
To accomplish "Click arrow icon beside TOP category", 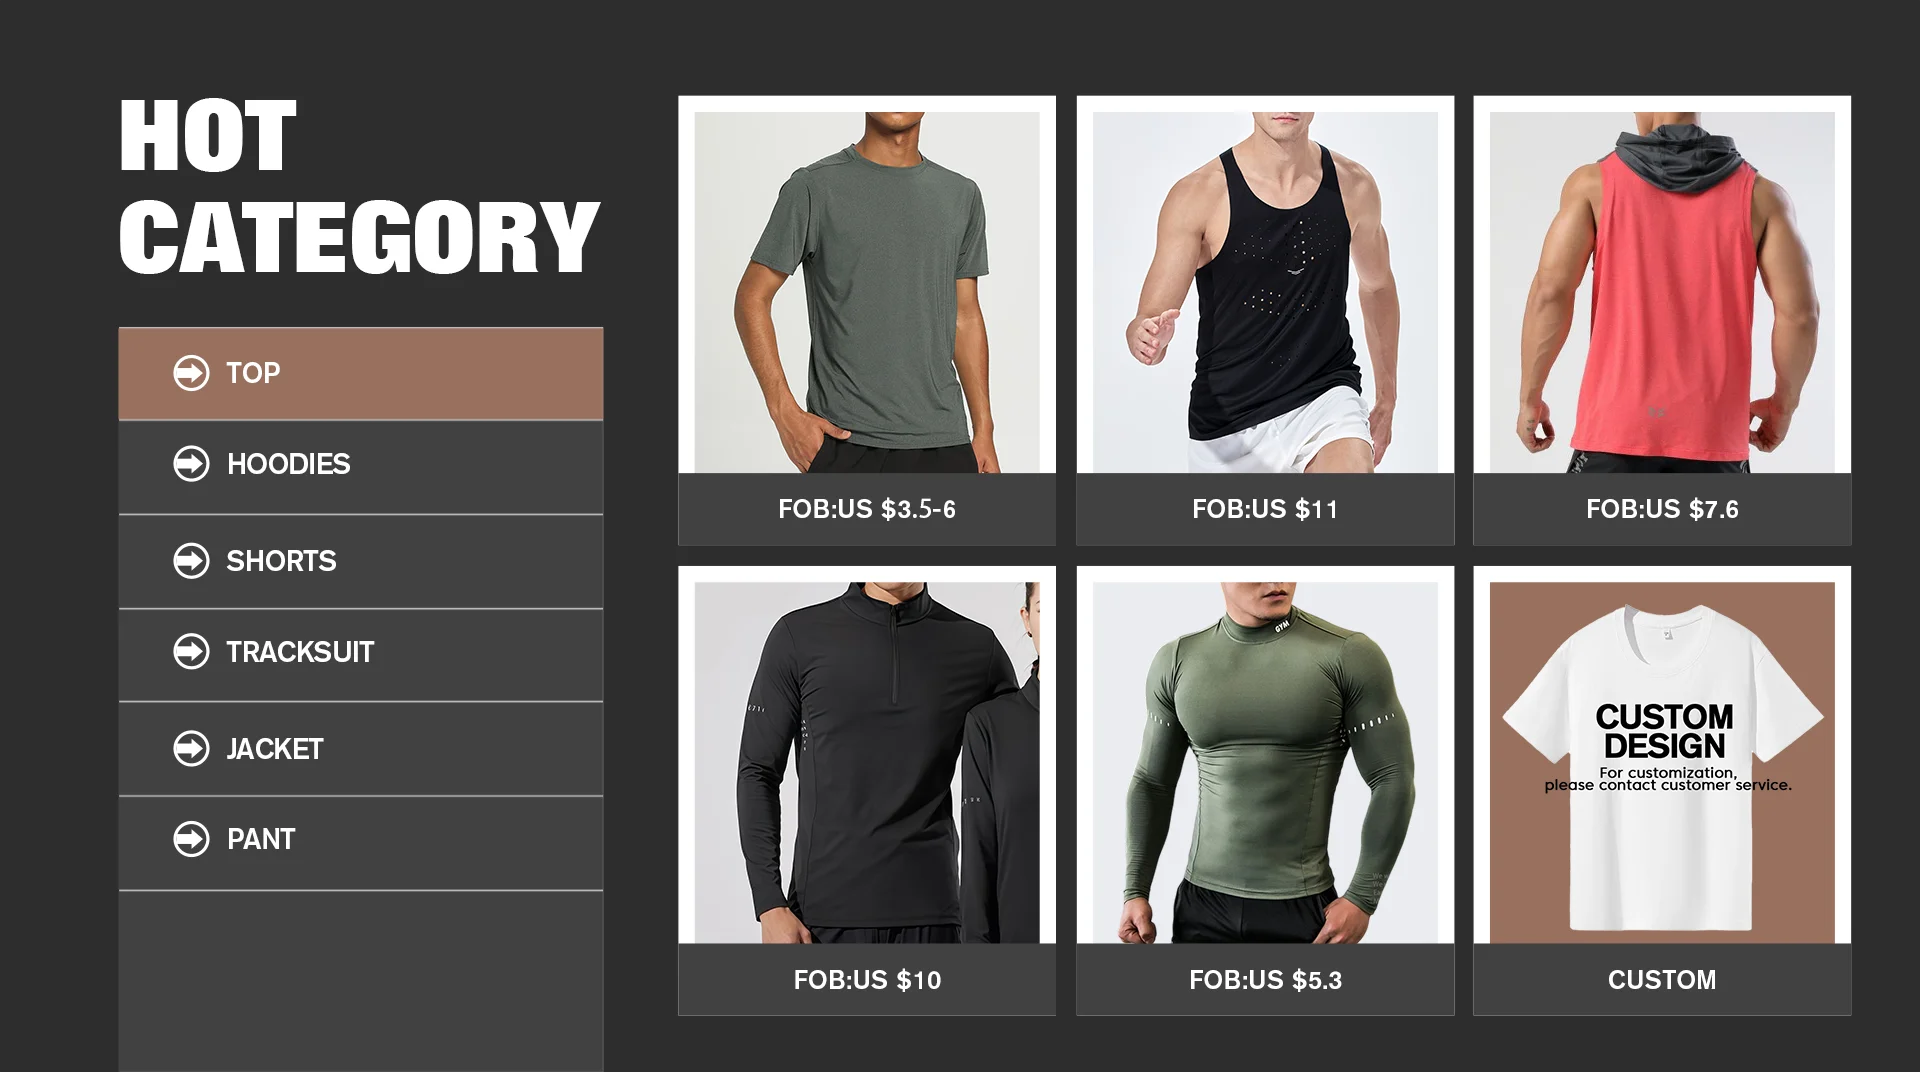I will [191, 373].
